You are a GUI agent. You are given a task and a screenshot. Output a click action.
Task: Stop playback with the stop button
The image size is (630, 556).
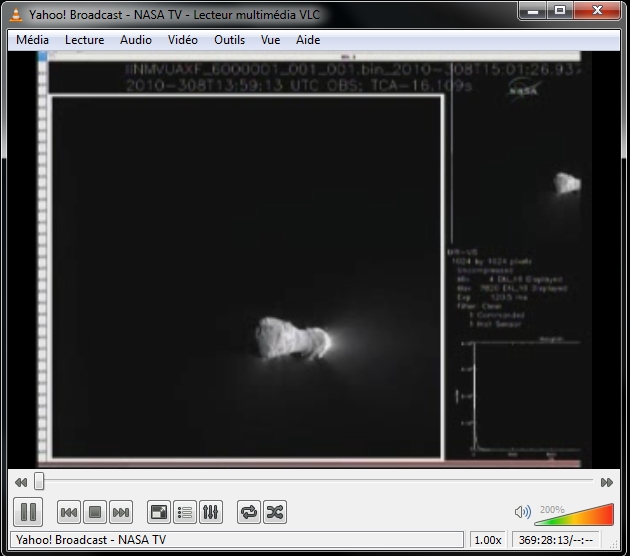[x=95, y=512]
